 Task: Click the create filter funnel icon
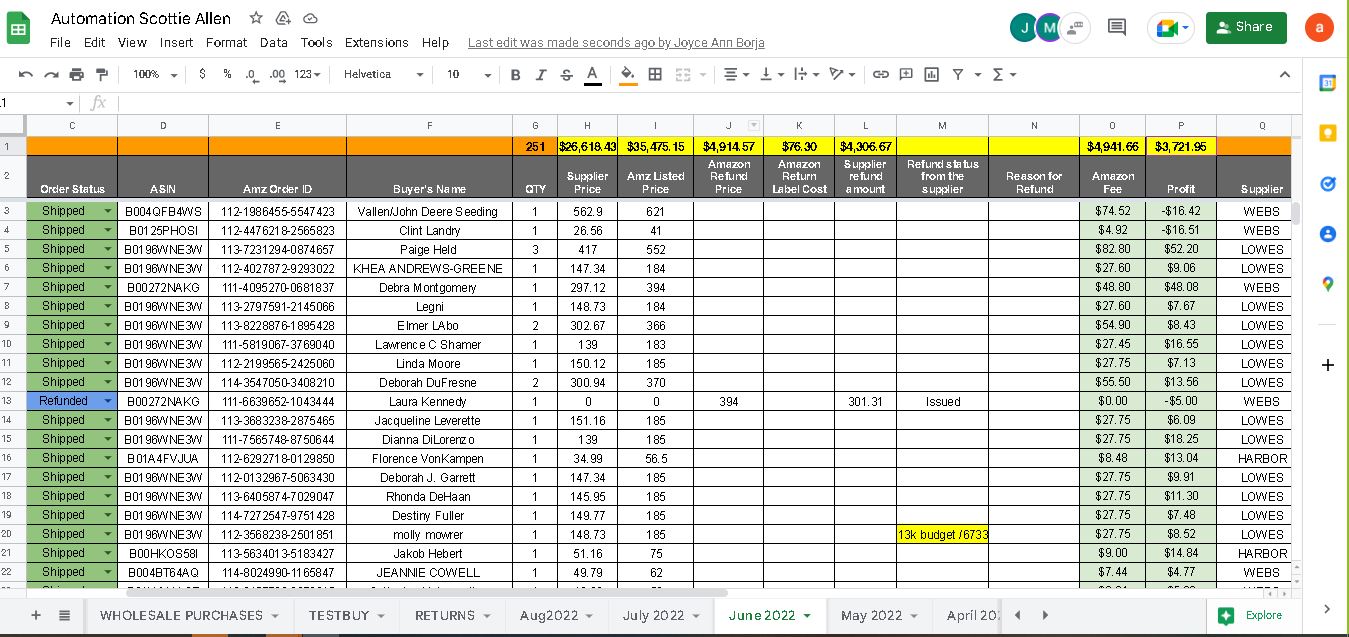(958, 75)
